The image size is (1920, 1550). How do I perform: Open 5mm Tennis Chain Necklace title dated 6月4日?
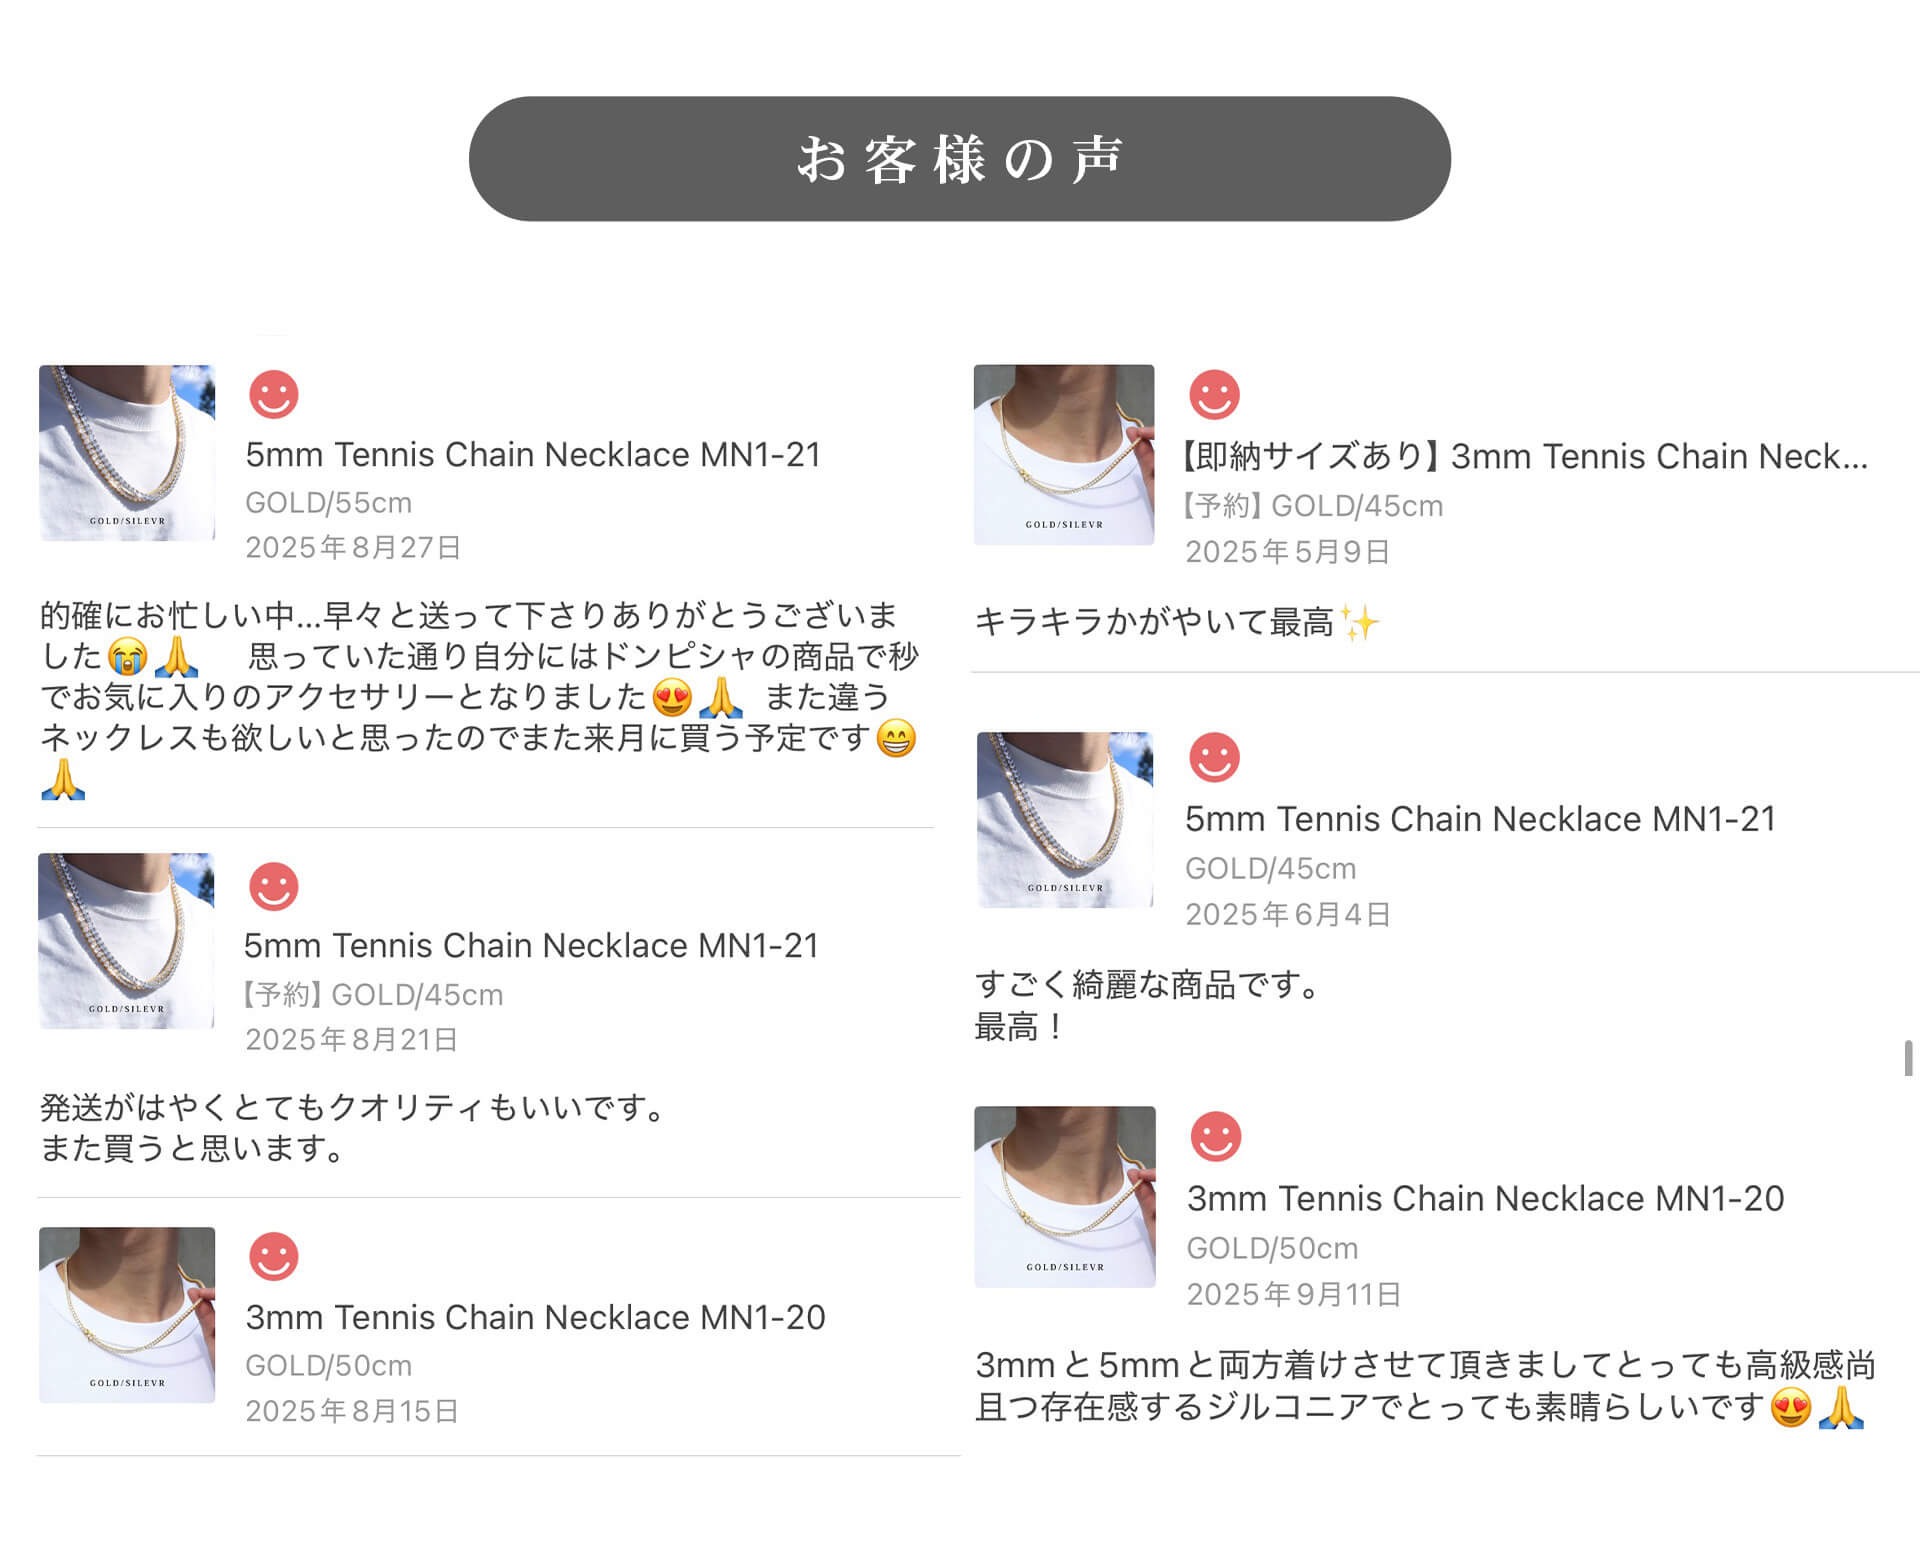click(x=1481, y=819)
